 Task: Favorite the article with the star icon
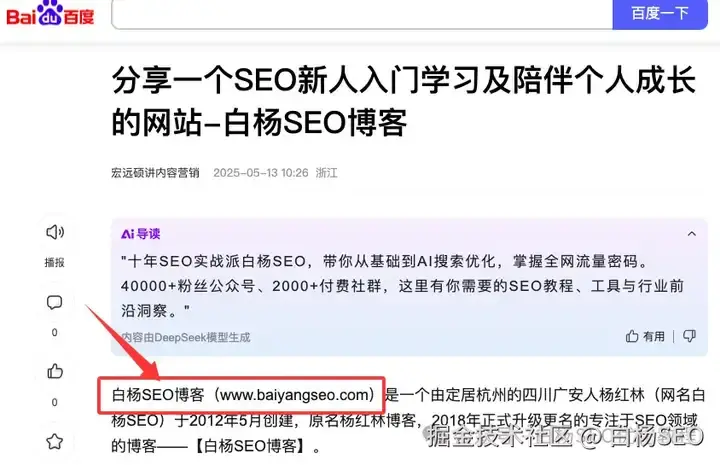pyautogui.click(x=55, y=442)
